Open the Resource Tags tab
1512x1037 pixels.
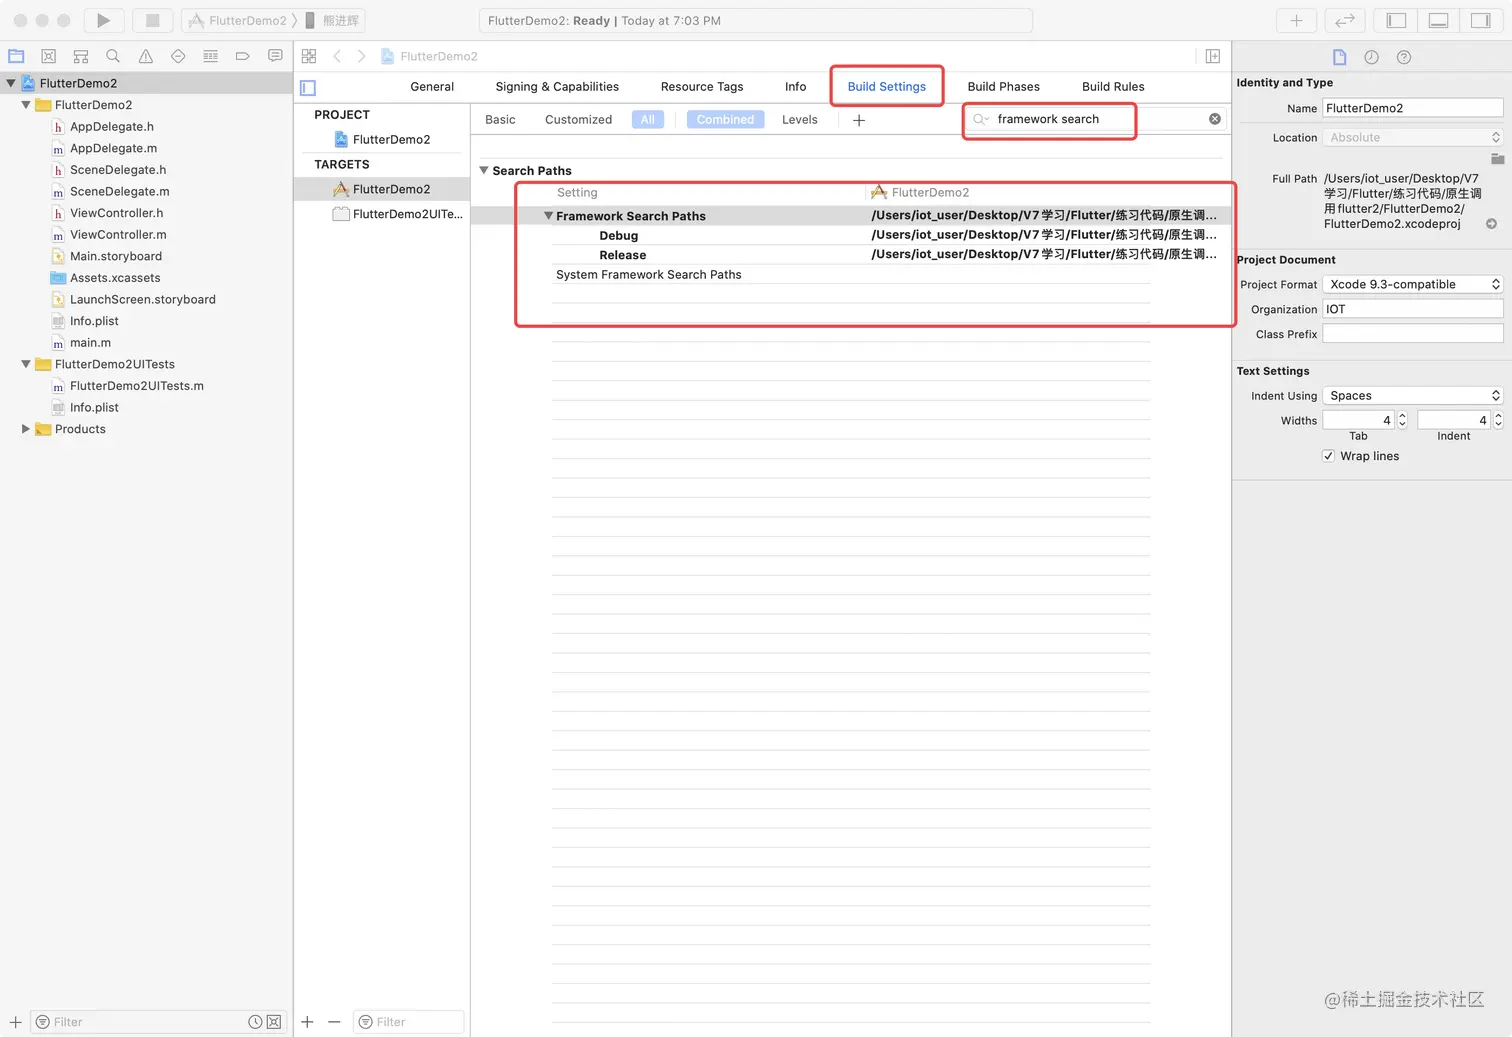point(702,87)
